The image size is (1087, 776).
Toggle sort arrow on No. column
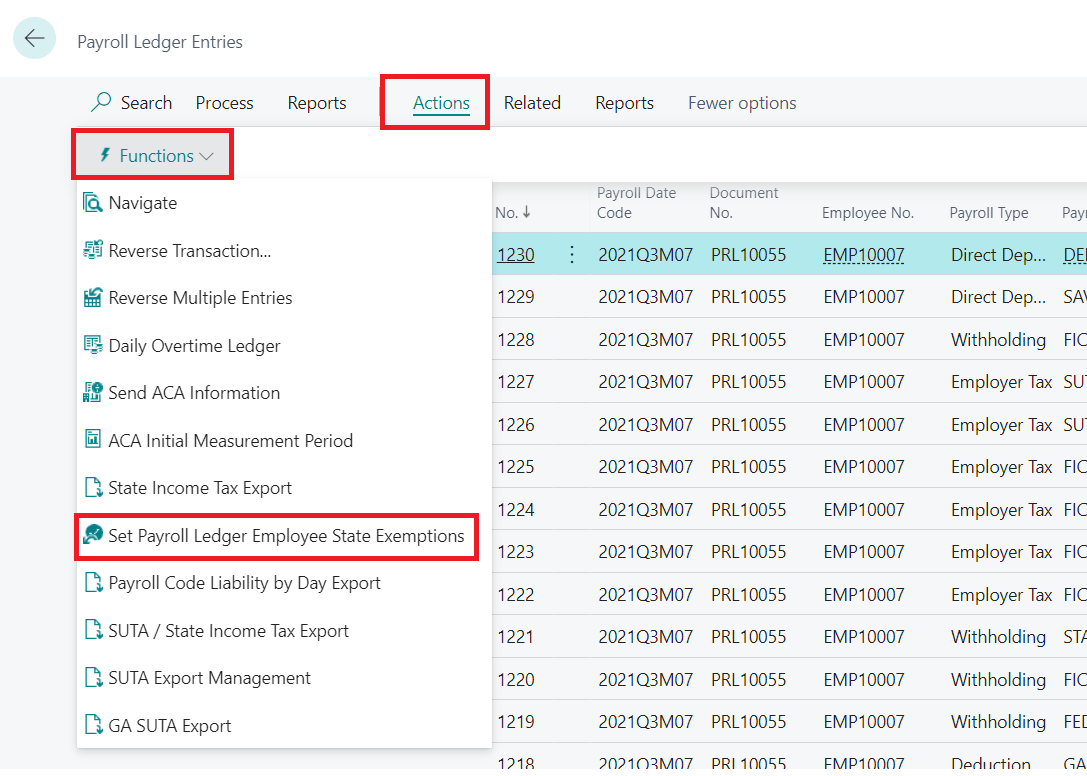click(x=526, y=213)
